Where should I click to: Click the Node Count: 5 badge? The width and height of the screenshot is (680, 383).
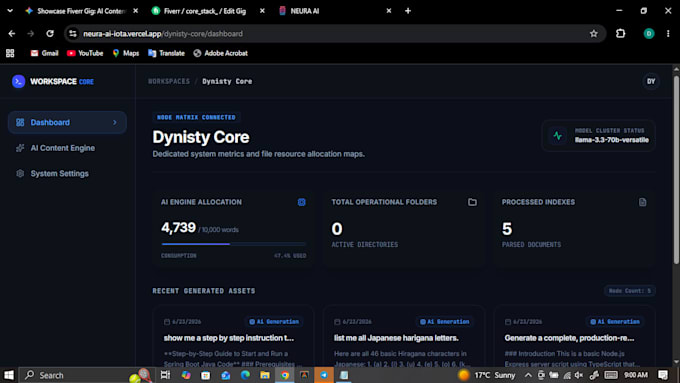pos(630,291)
